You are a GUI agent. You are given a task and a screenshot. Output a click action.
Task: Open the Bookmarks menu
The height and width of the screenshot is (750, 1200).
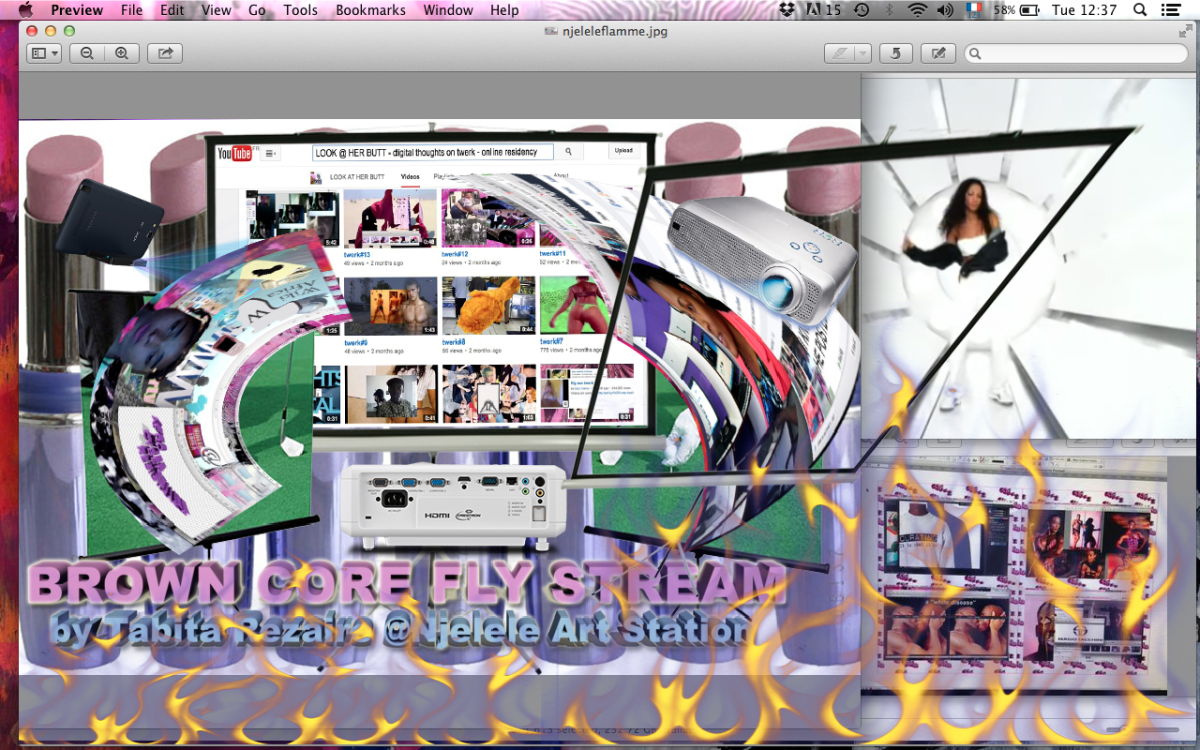tap(370, 10)
